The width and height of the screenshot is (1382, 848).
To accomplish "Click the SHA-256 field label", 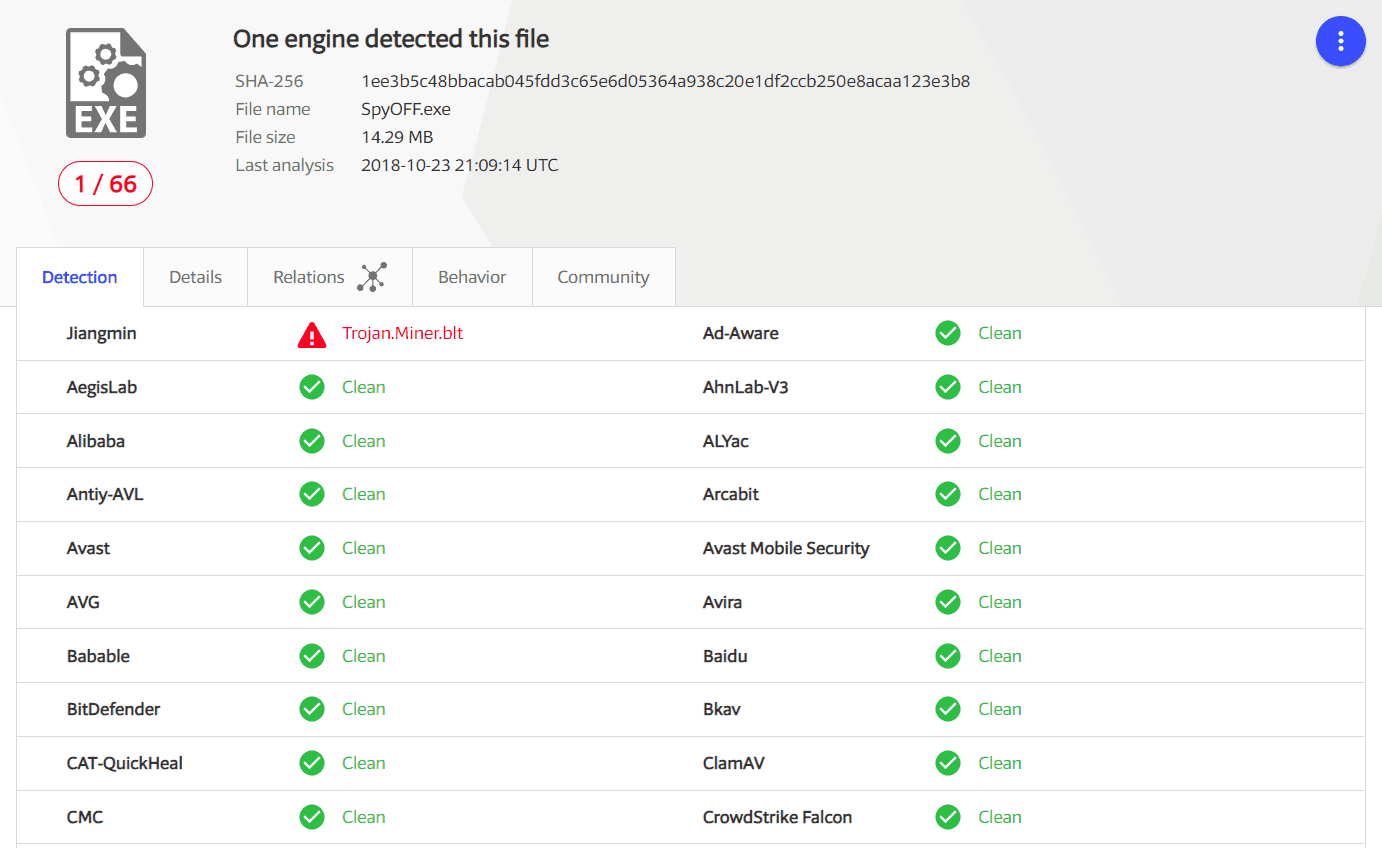I will 269,81.
